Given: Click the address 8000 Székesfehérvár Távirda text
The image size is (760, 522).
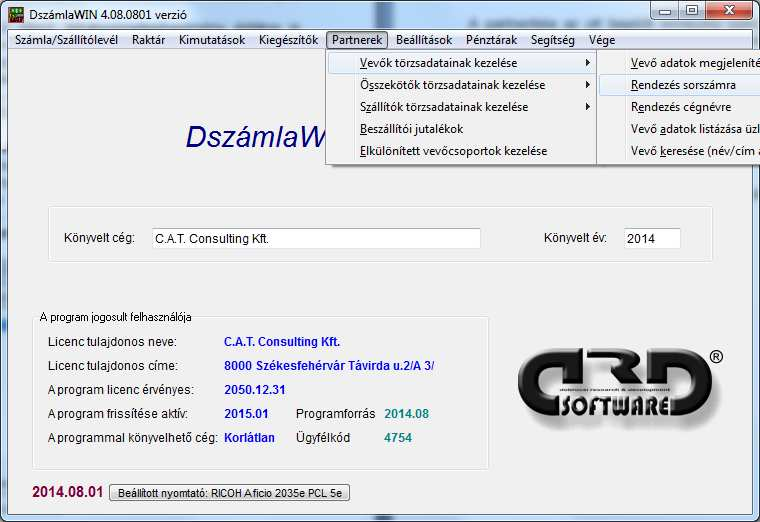Looking at the screenshot, I should coord(329,366).
